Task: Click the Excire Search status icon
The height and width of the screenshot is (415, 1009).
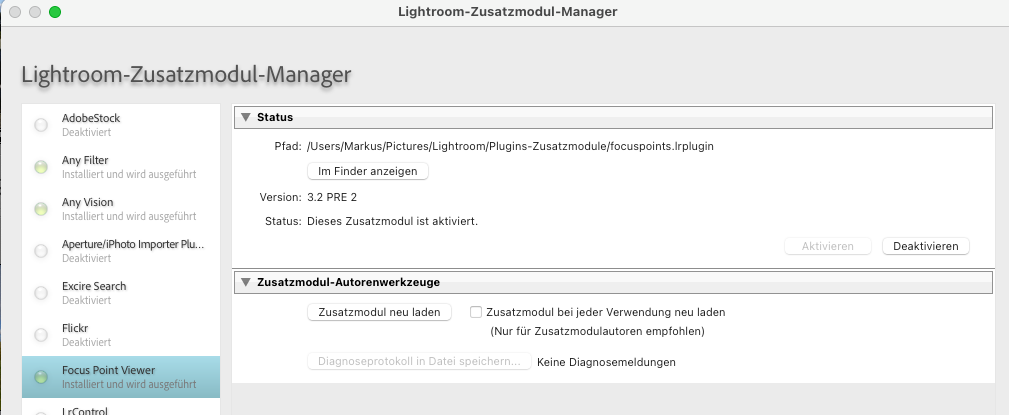Action: click(x=41, y=293)
